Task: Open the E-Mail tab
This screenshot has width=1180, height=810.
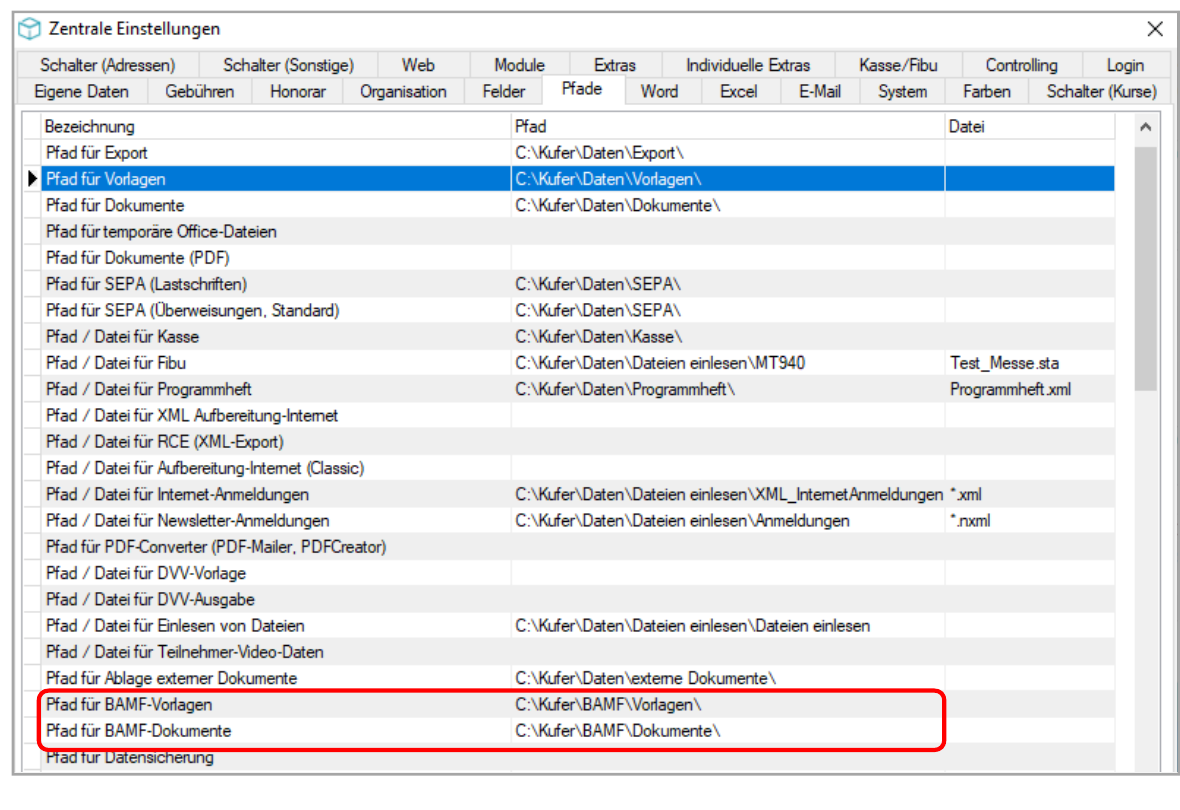Action: click(x=820, y=92)
